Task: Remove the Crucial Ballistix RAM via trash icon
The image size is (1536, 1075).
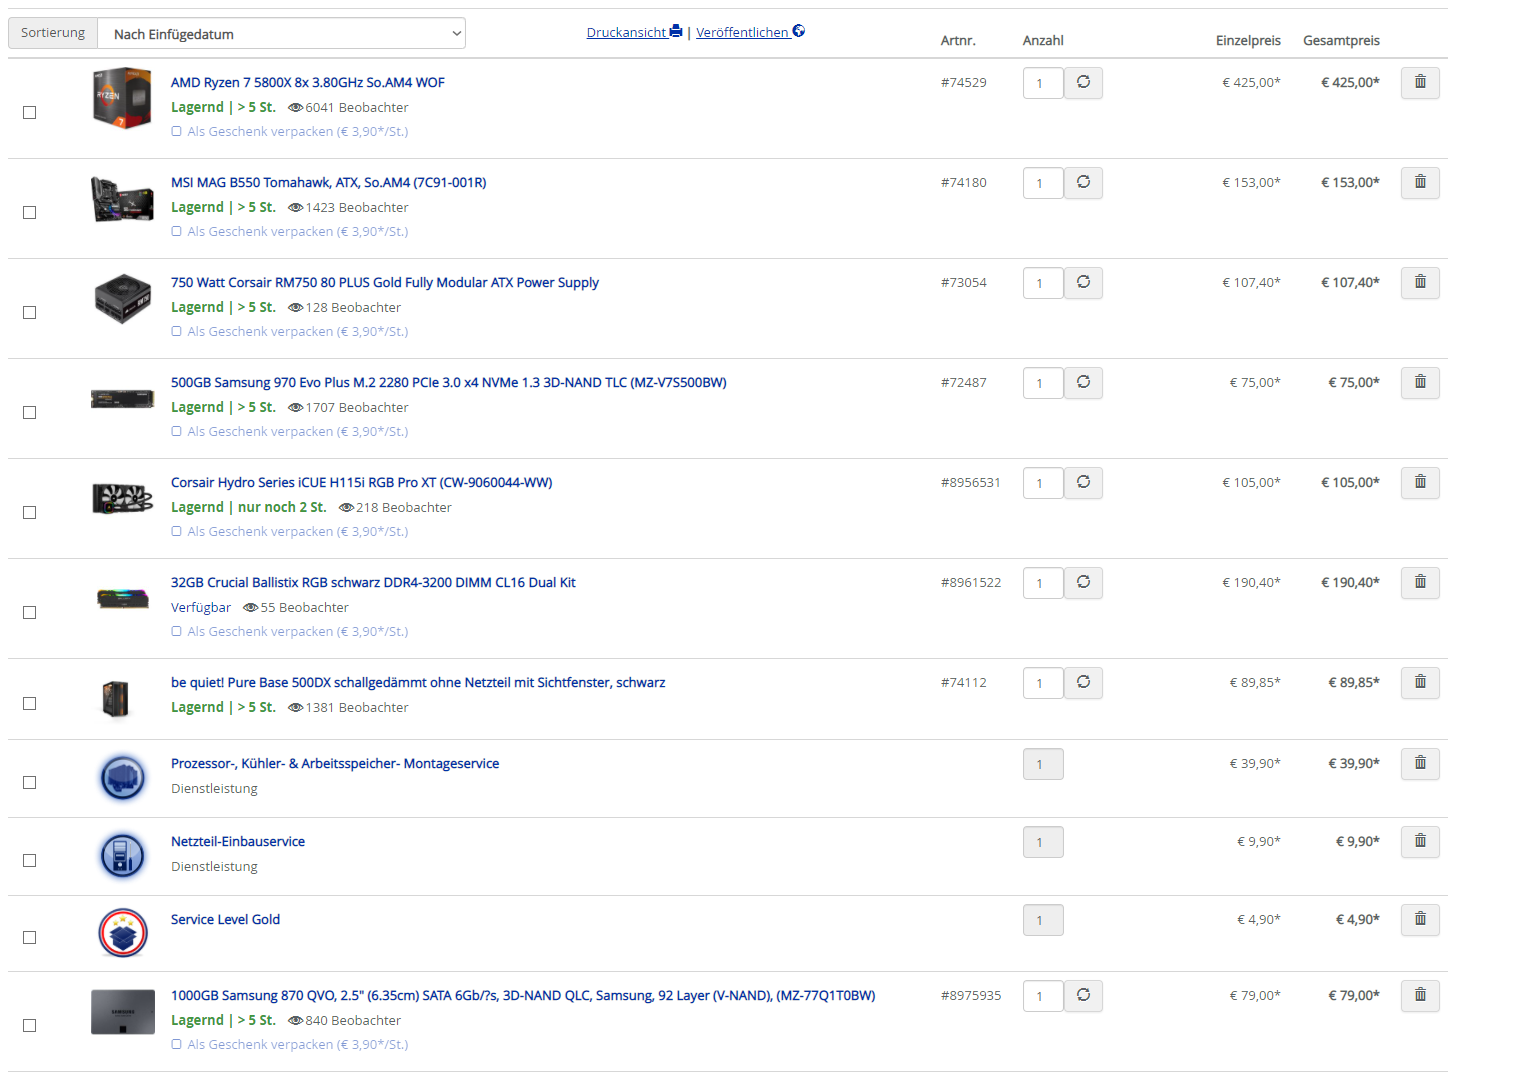Action: pyautogui.click(x=1420, y=583)
